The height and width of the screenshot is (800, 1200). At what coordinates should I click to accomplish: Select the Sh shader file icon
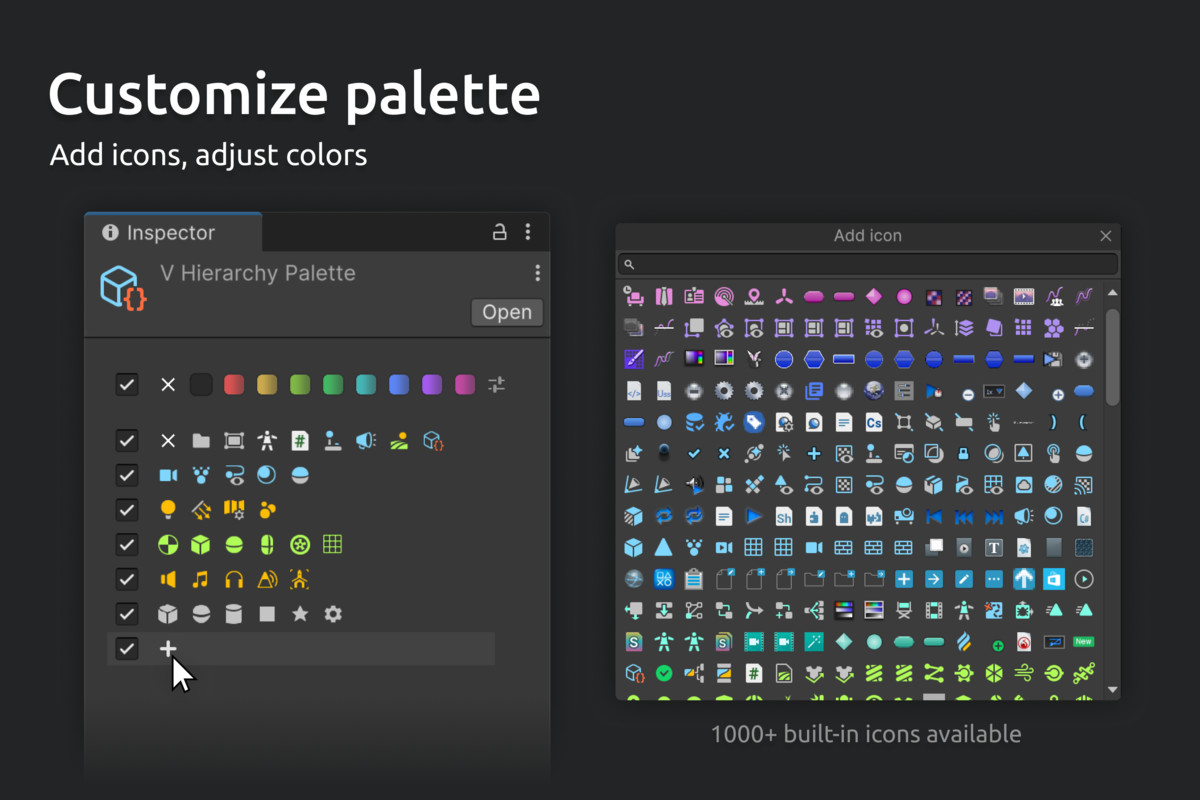pos(784,517)
